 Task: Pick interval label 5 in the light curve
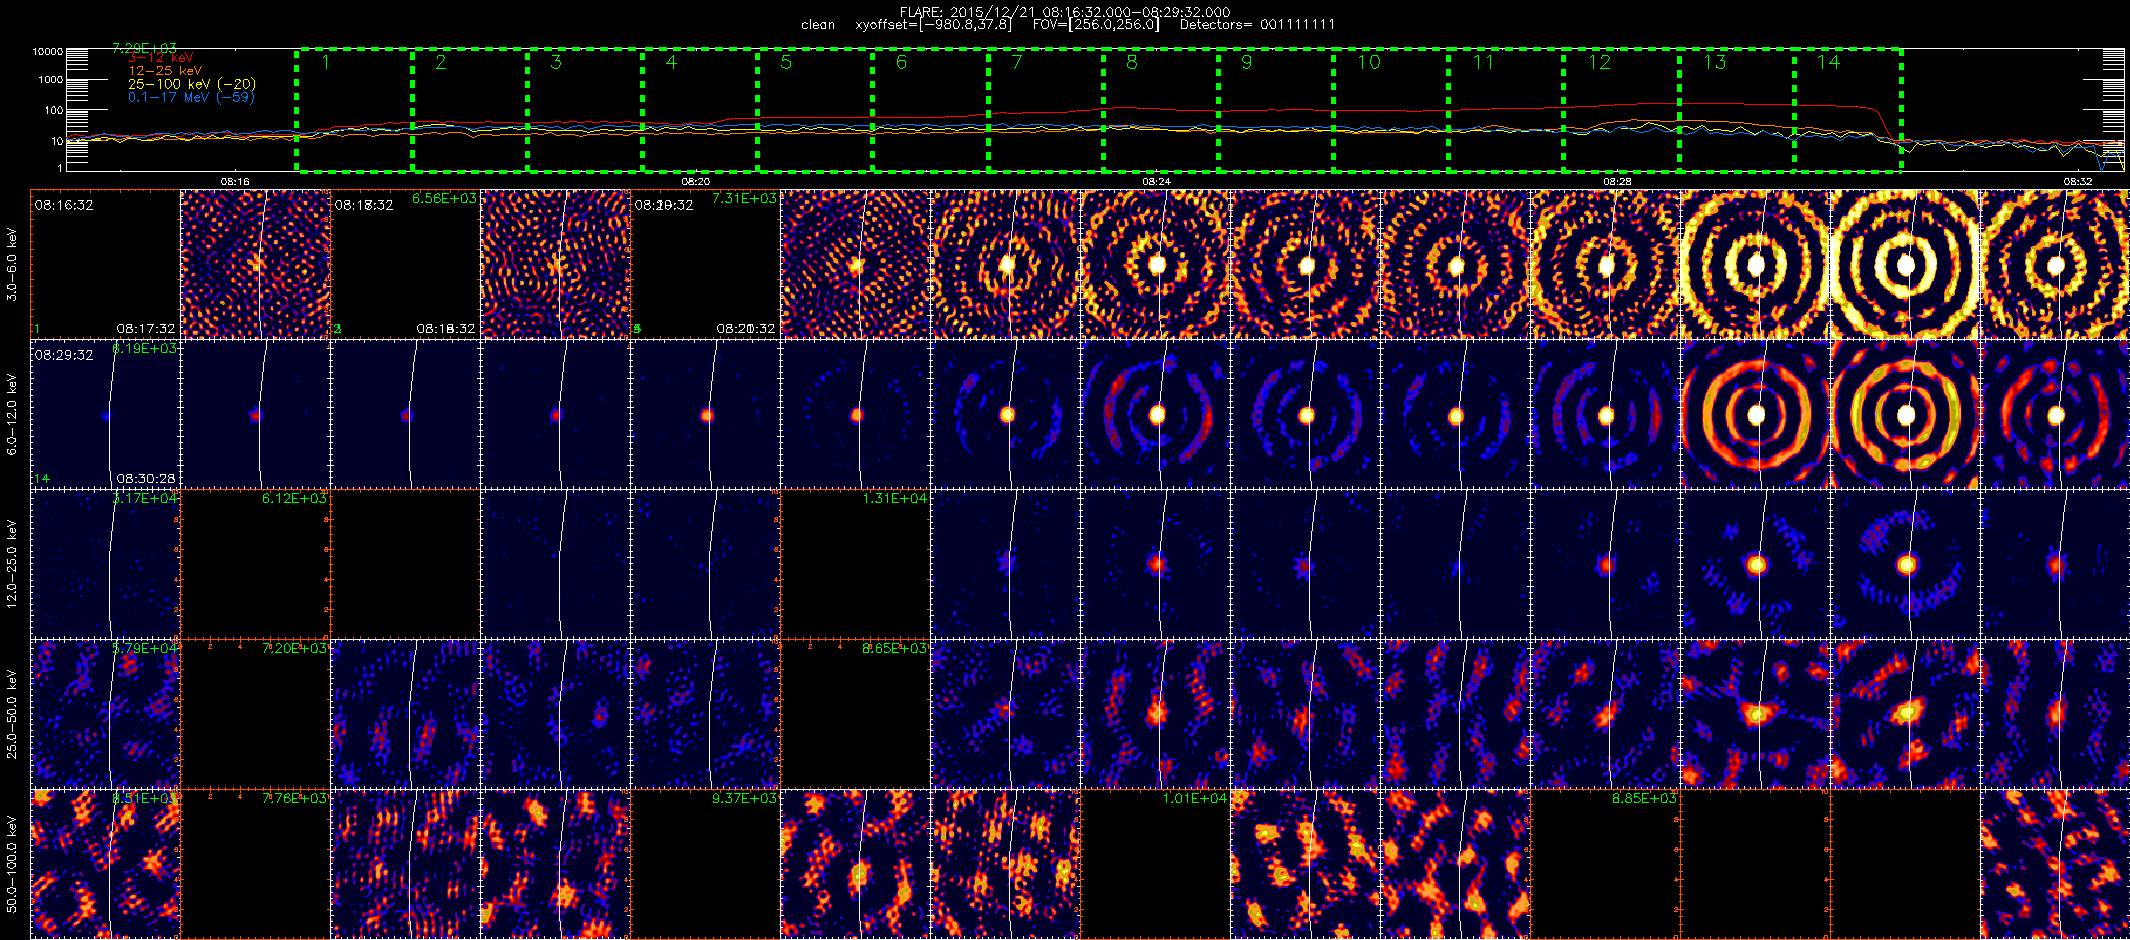[x=786, y=62]
